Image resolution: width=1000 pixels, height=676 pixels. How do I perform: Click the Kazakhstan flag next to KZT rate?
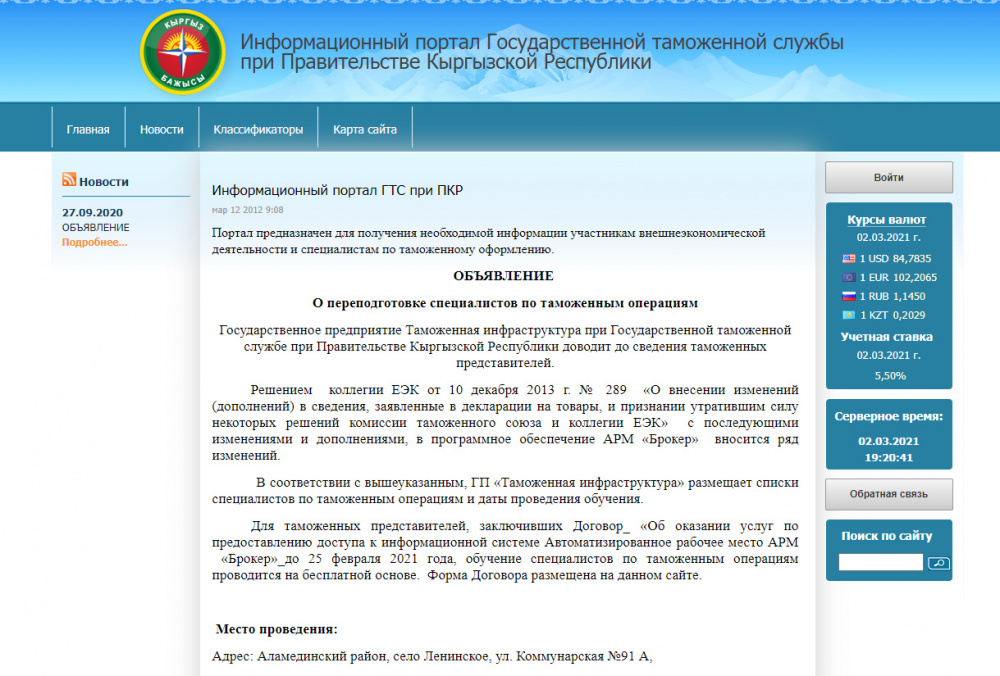[849, 315]
